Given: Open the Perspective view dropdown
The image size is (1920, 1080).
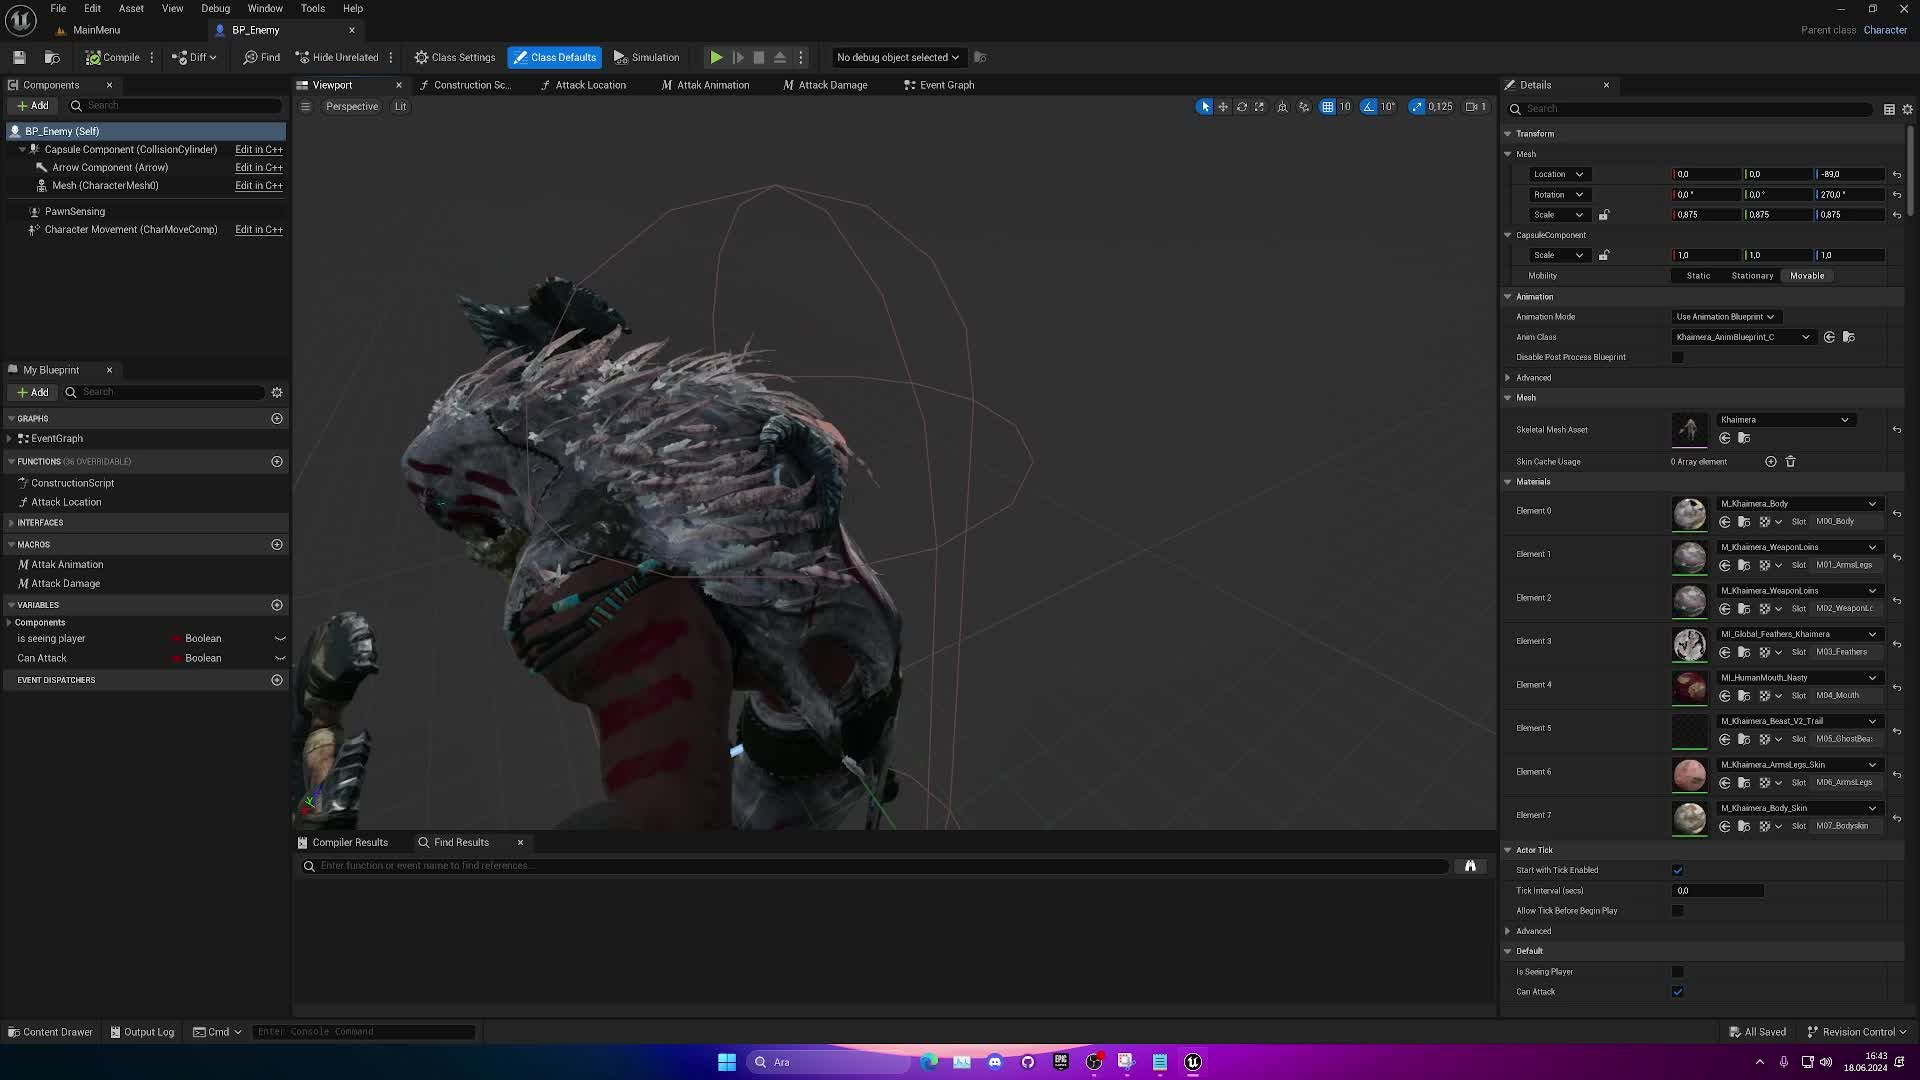Looking at the screenshot, I should (x=352, y=106).
